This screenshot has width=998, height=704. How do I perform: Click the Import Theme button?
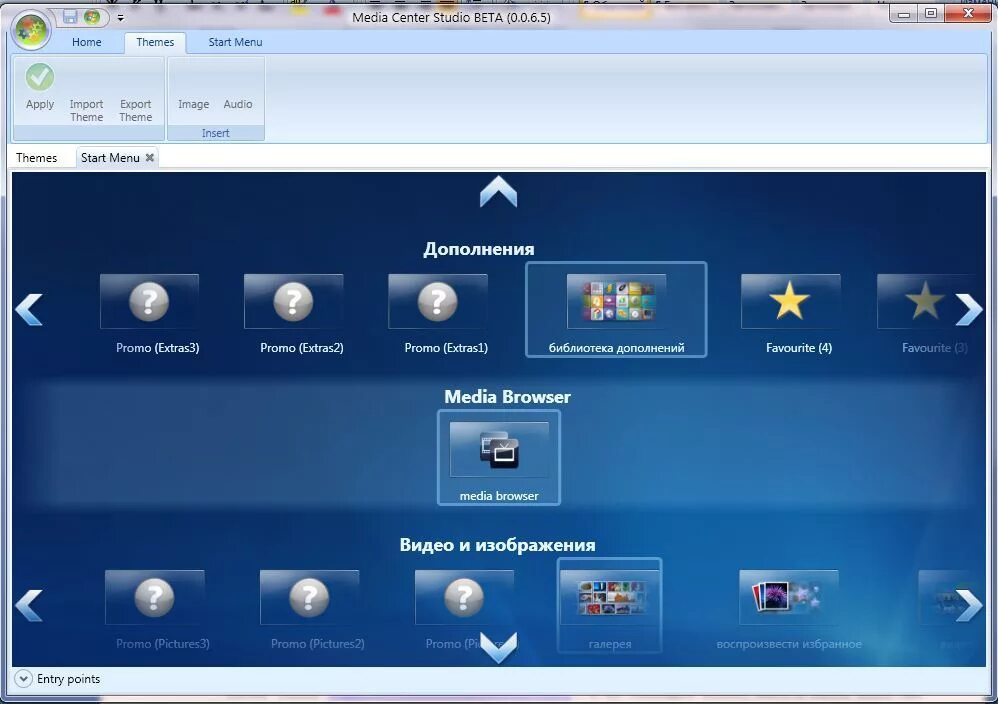pyautogui.click(x=87, y=110)
